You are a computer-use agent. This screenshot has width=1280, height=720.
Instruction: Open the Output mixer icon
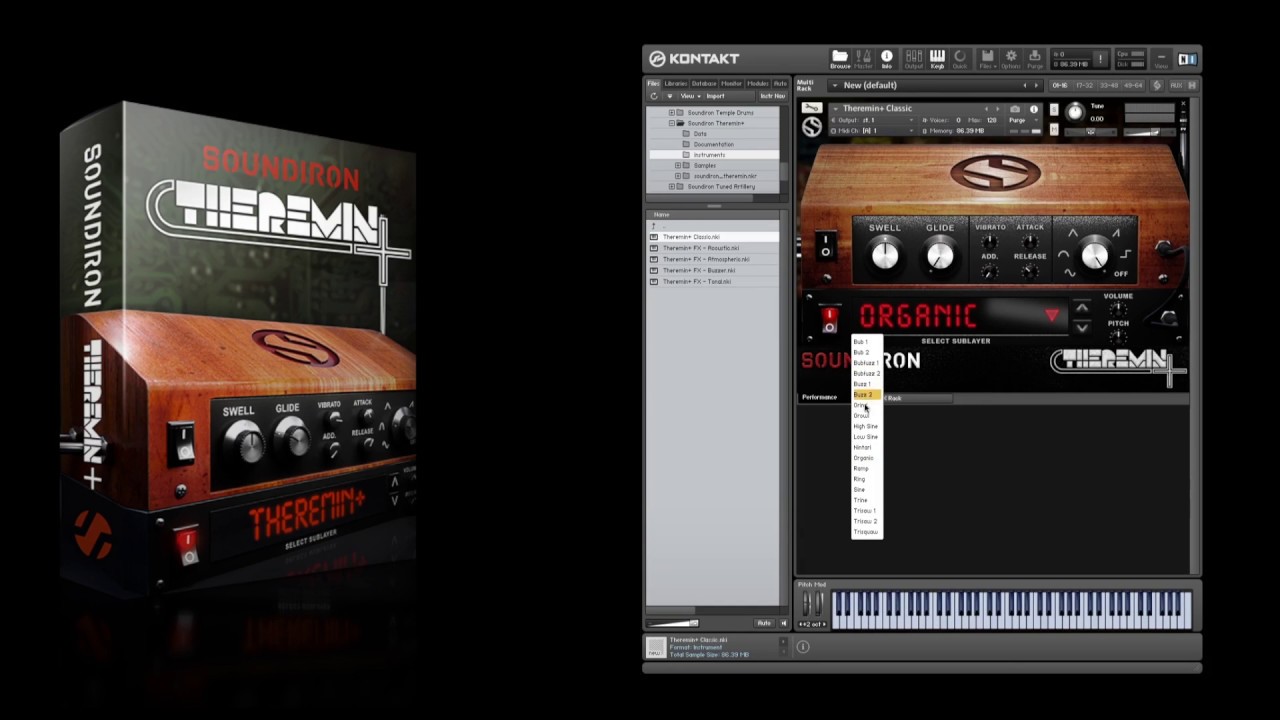coord(914,59)
